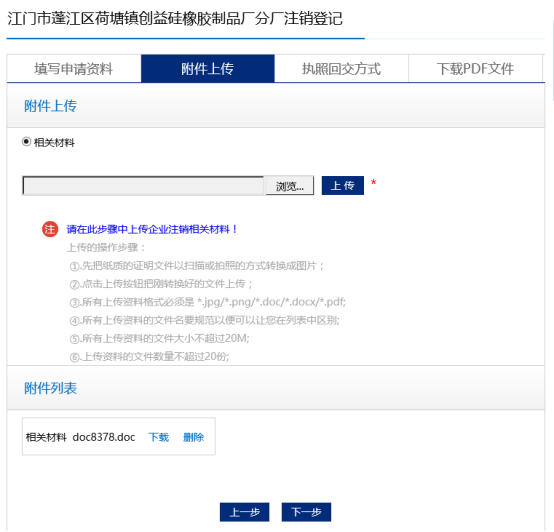Click the 附件列表 section header
Viewport: 554px width, 532px height.
[x=51, y=388]
